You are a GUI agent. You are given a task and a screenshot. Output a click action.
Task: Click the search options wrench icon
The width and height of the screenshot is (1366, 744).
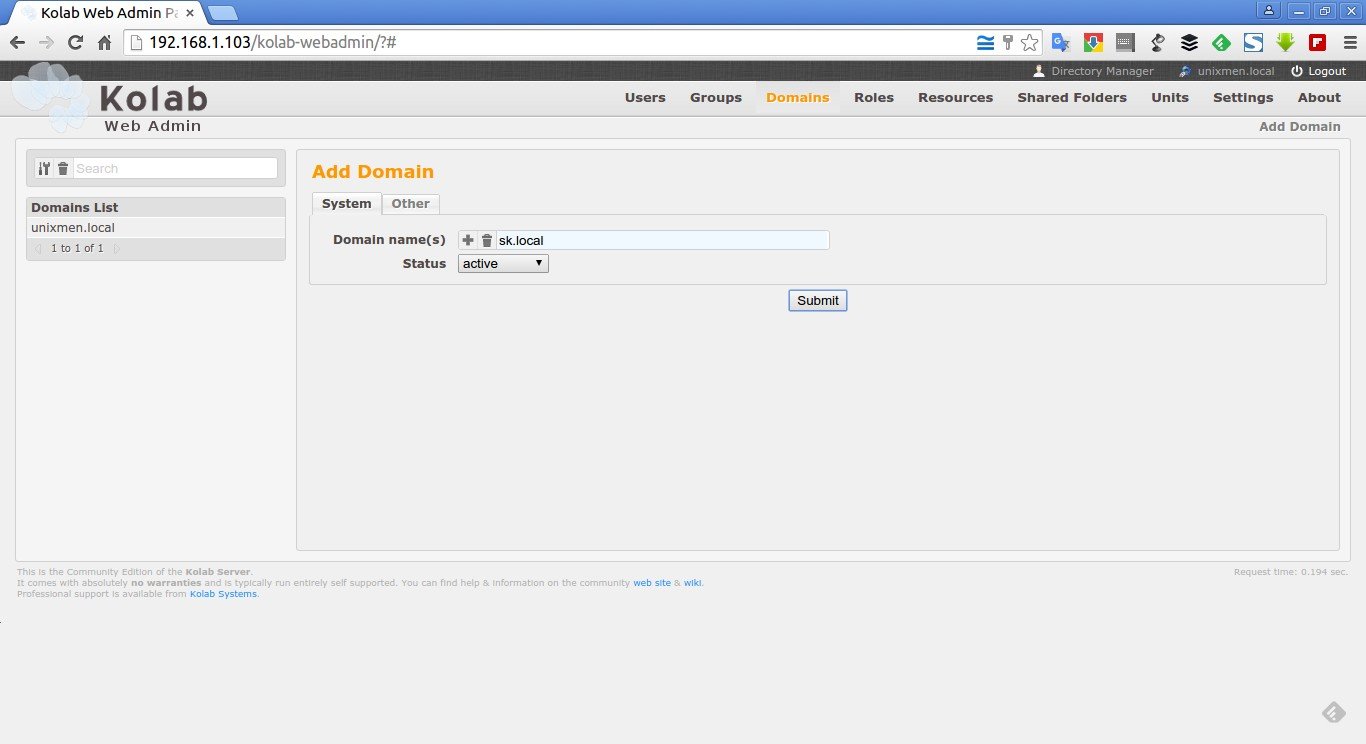click(x=44, y=169)
